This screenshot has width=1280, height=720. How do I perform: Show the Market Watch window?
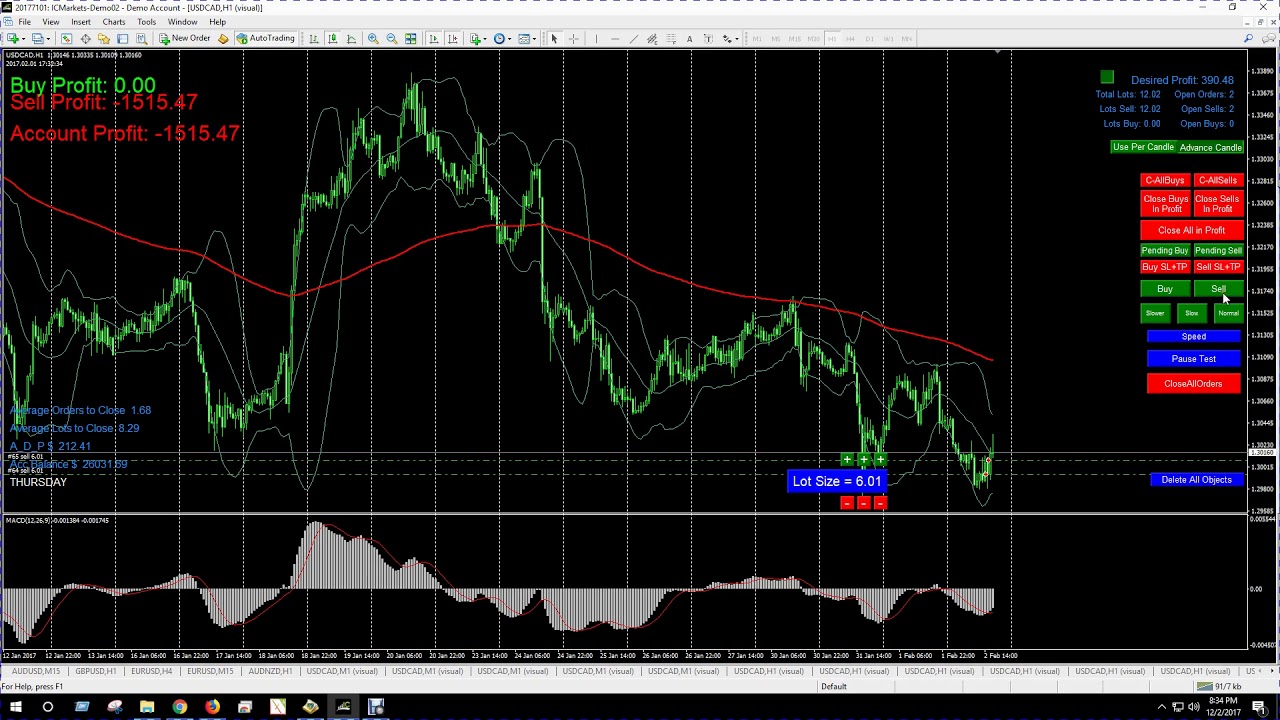(66, 38)
